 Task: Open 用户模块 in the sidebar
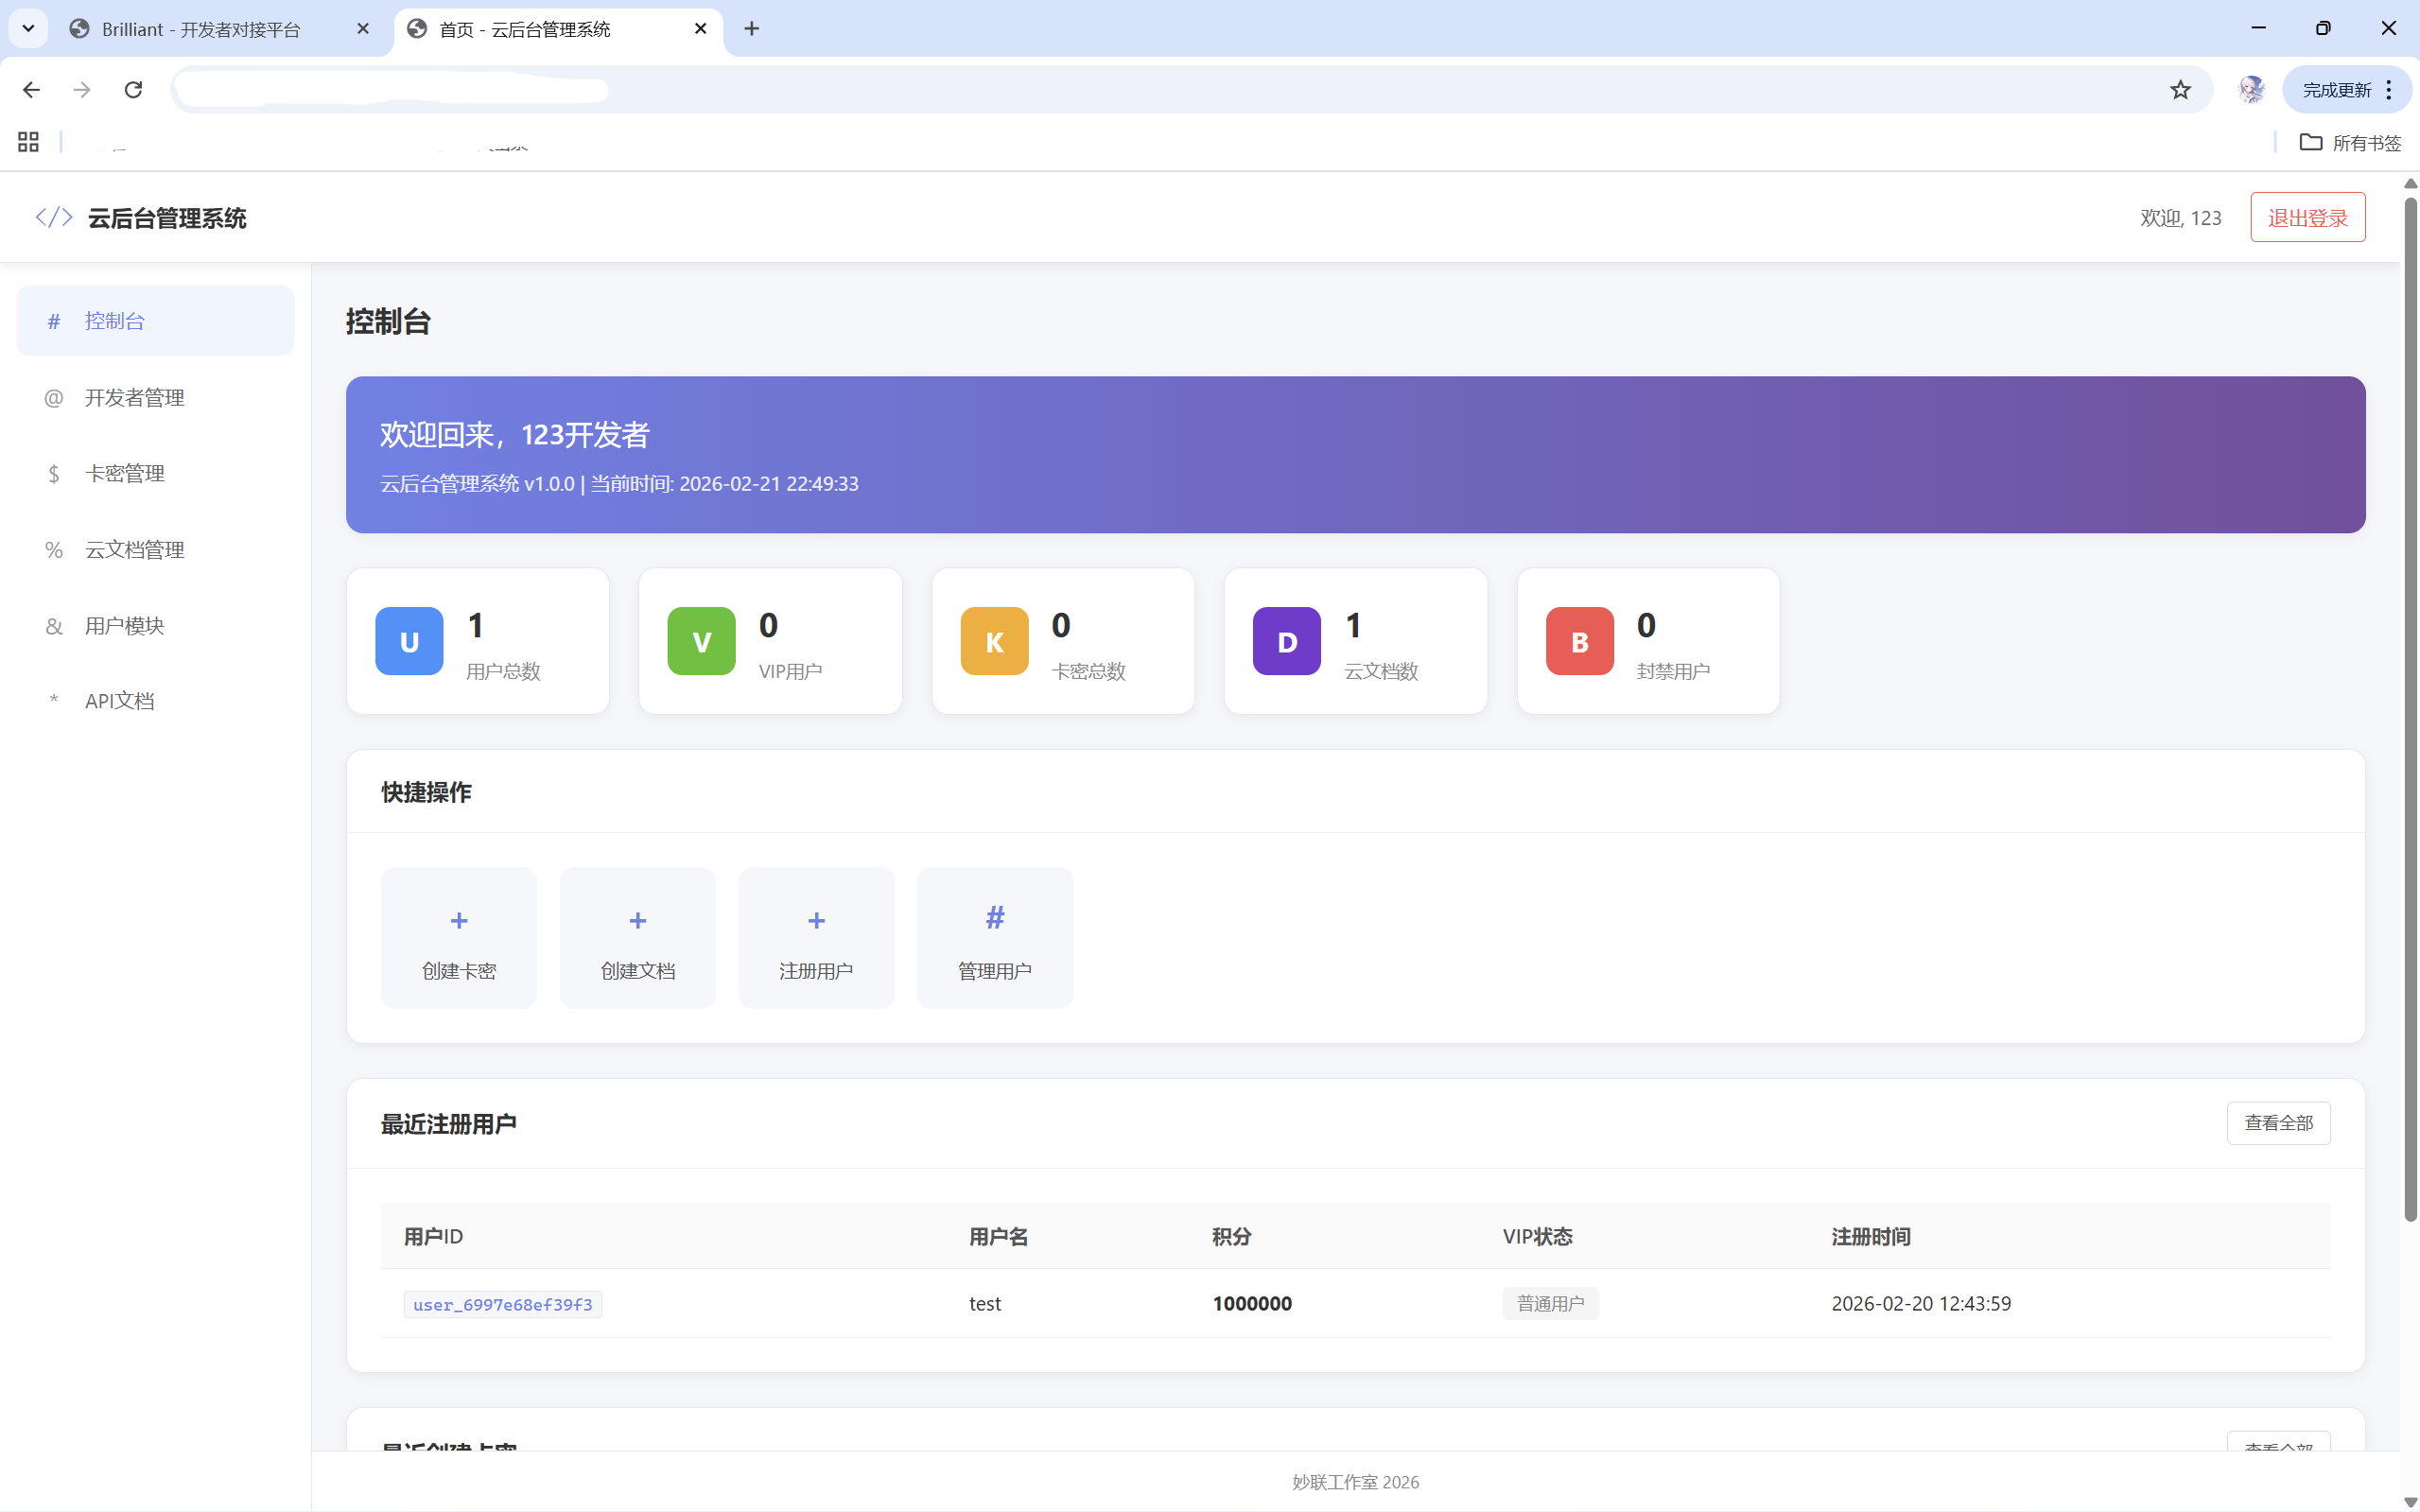(124, 625)
